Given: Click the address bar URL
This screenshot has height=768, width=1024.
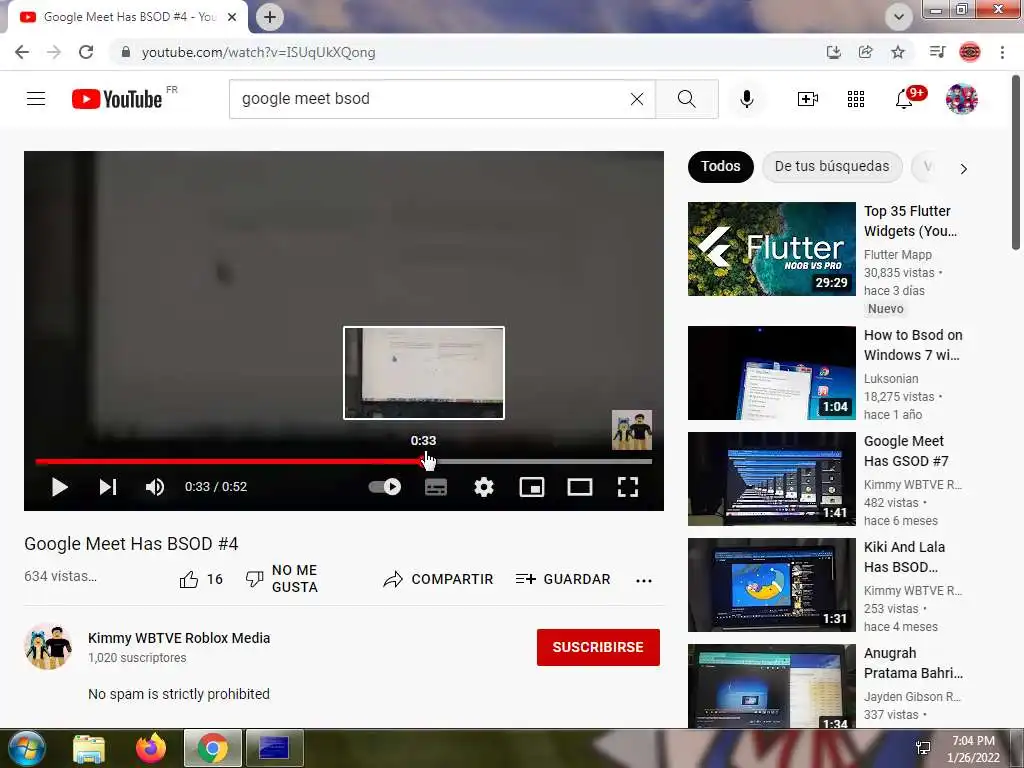Looking at the screenshot, I should [259, 52].
